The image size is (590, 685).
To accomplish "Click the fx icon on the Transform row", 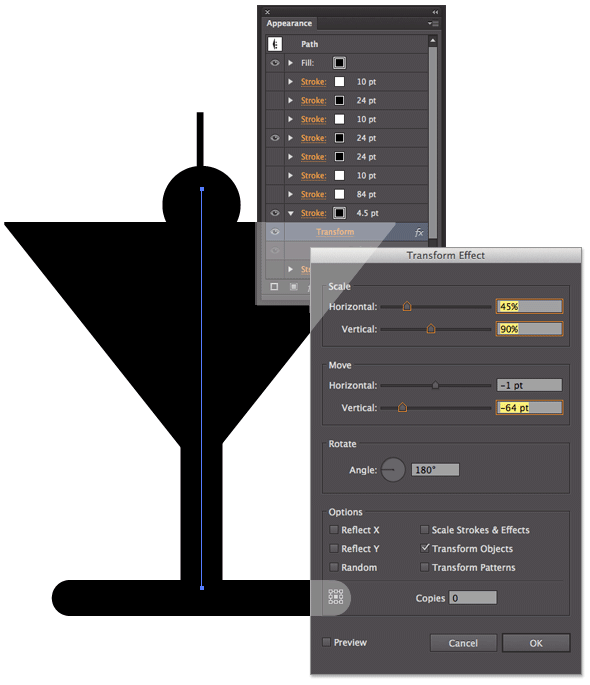I will (x=418, y=232).
